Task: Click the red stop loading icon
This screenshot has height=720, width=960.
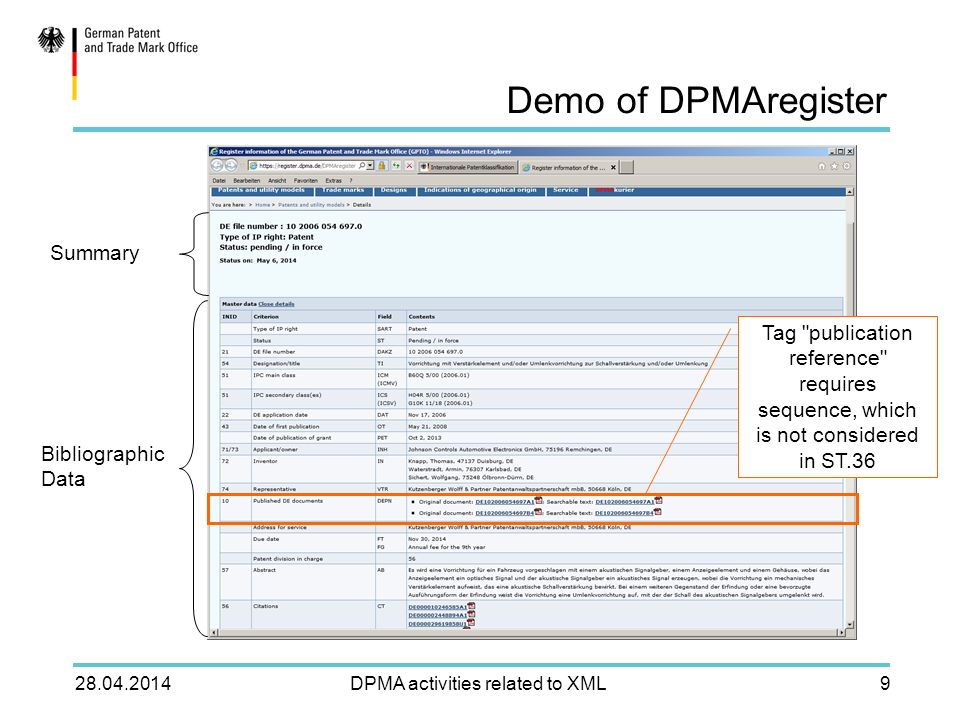Action: [410, 165]
